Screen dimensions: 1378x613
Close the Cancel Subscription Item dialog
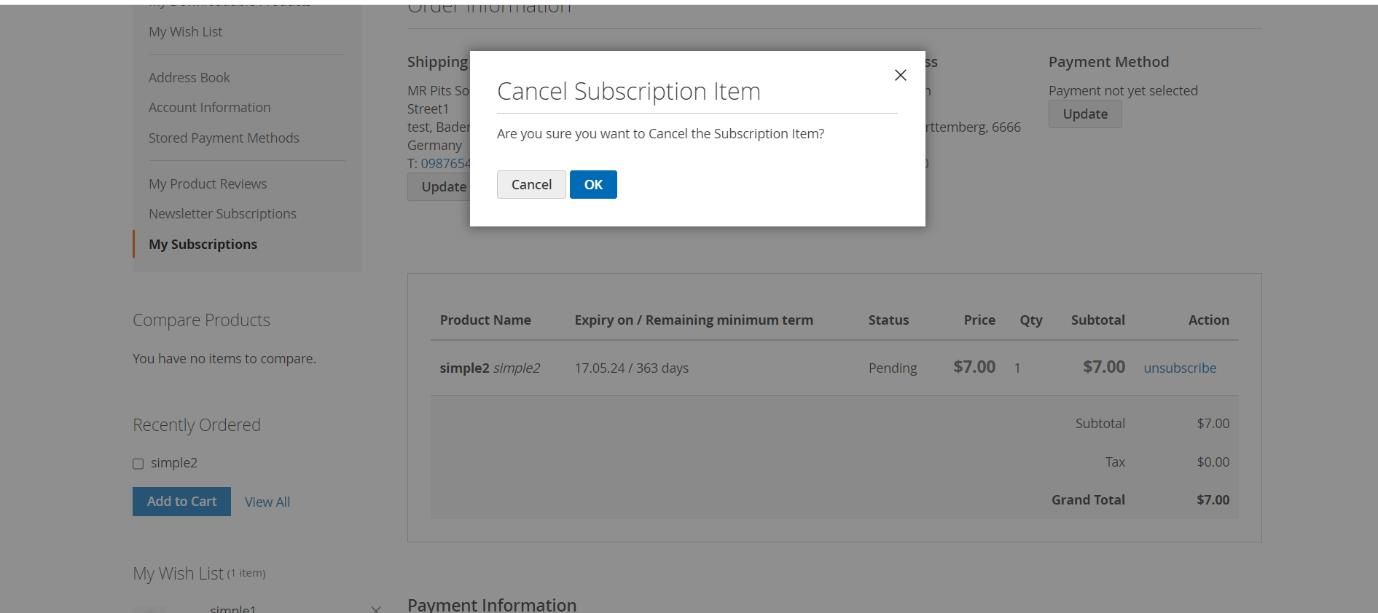point(899,74)
